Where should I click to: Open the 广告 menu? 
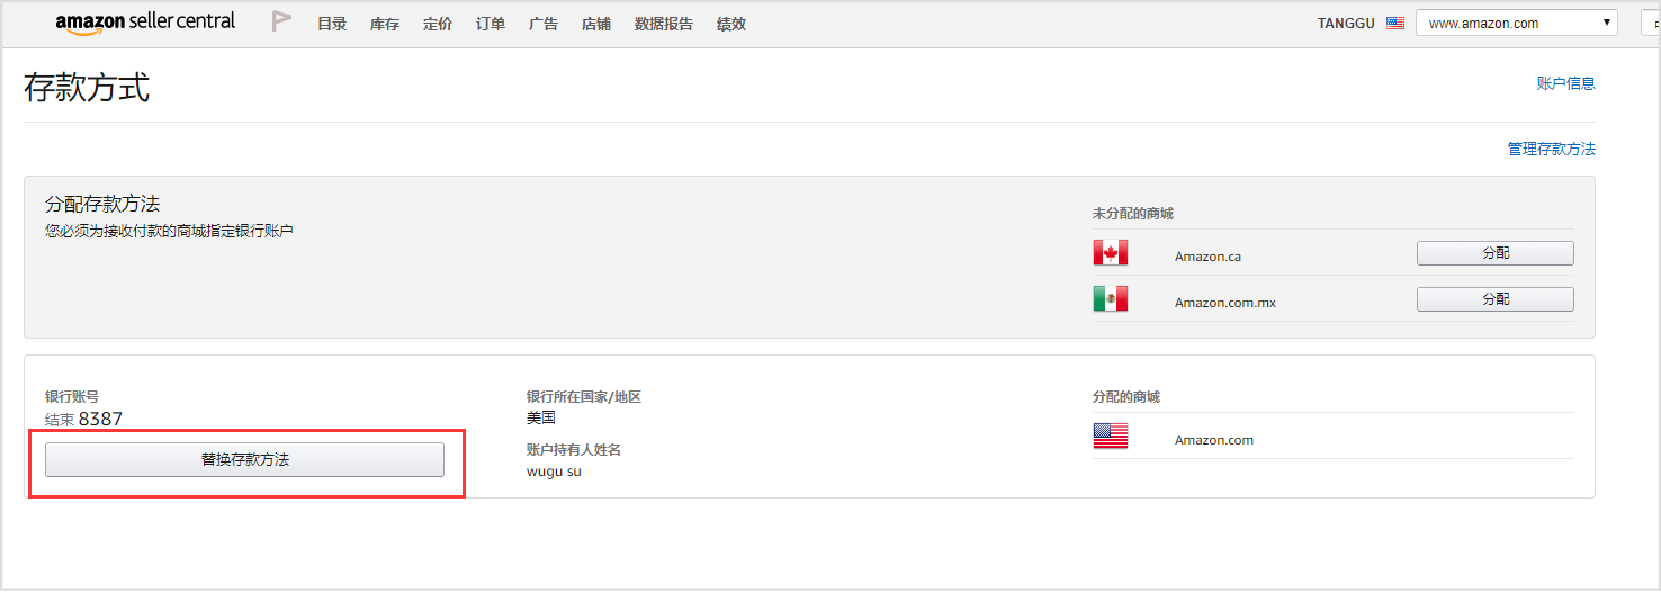543,24
